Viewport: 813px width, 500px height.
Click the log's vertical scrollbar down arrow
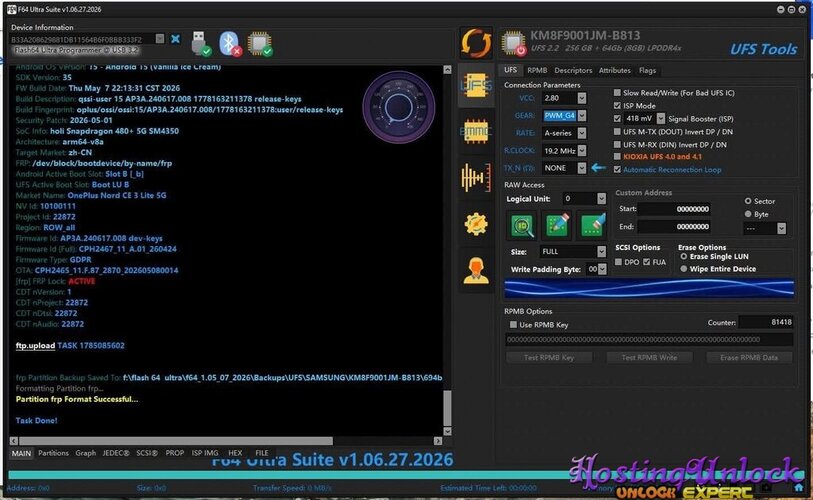click(447, 431)
